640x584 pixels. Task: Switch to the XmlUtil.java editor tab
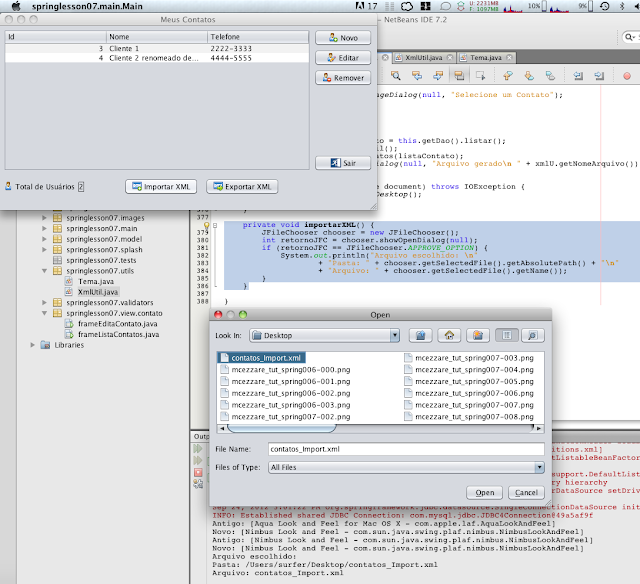click(x=423, y=58)
